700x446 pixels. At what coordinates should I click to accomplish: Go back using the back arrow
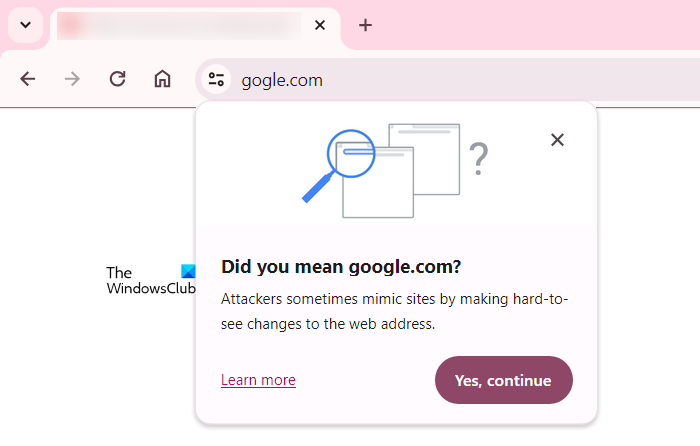click(28, 79)
